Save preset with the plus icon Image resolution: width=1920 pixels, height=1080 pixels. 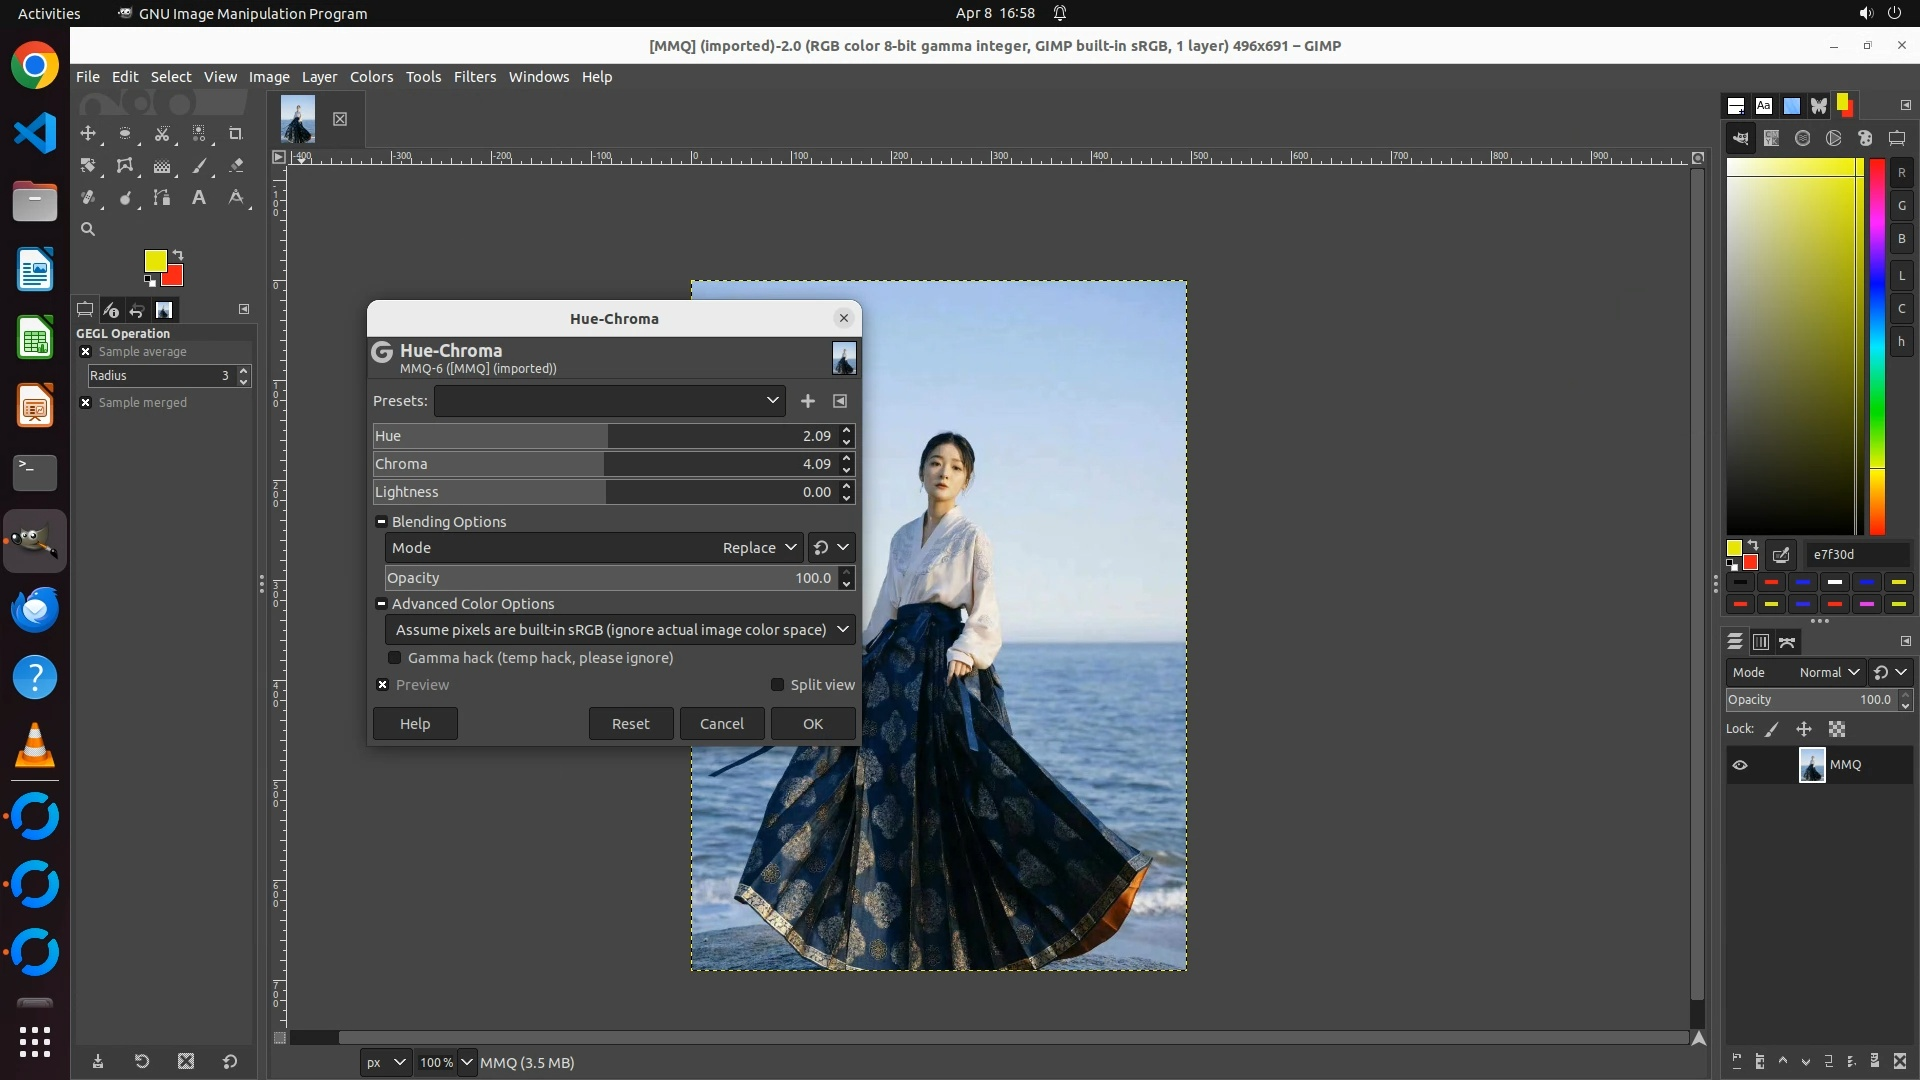tap(807, 401)
